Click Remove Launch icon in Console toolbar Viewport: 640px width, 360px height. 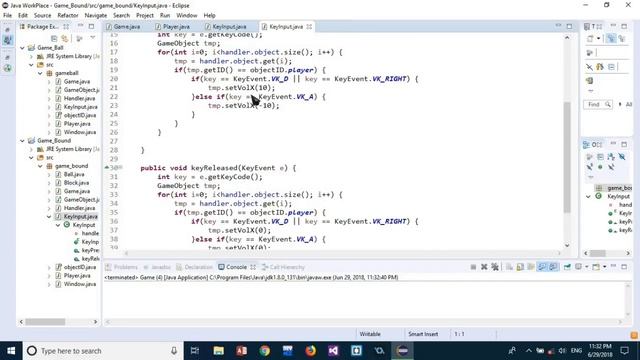point(484,267)
